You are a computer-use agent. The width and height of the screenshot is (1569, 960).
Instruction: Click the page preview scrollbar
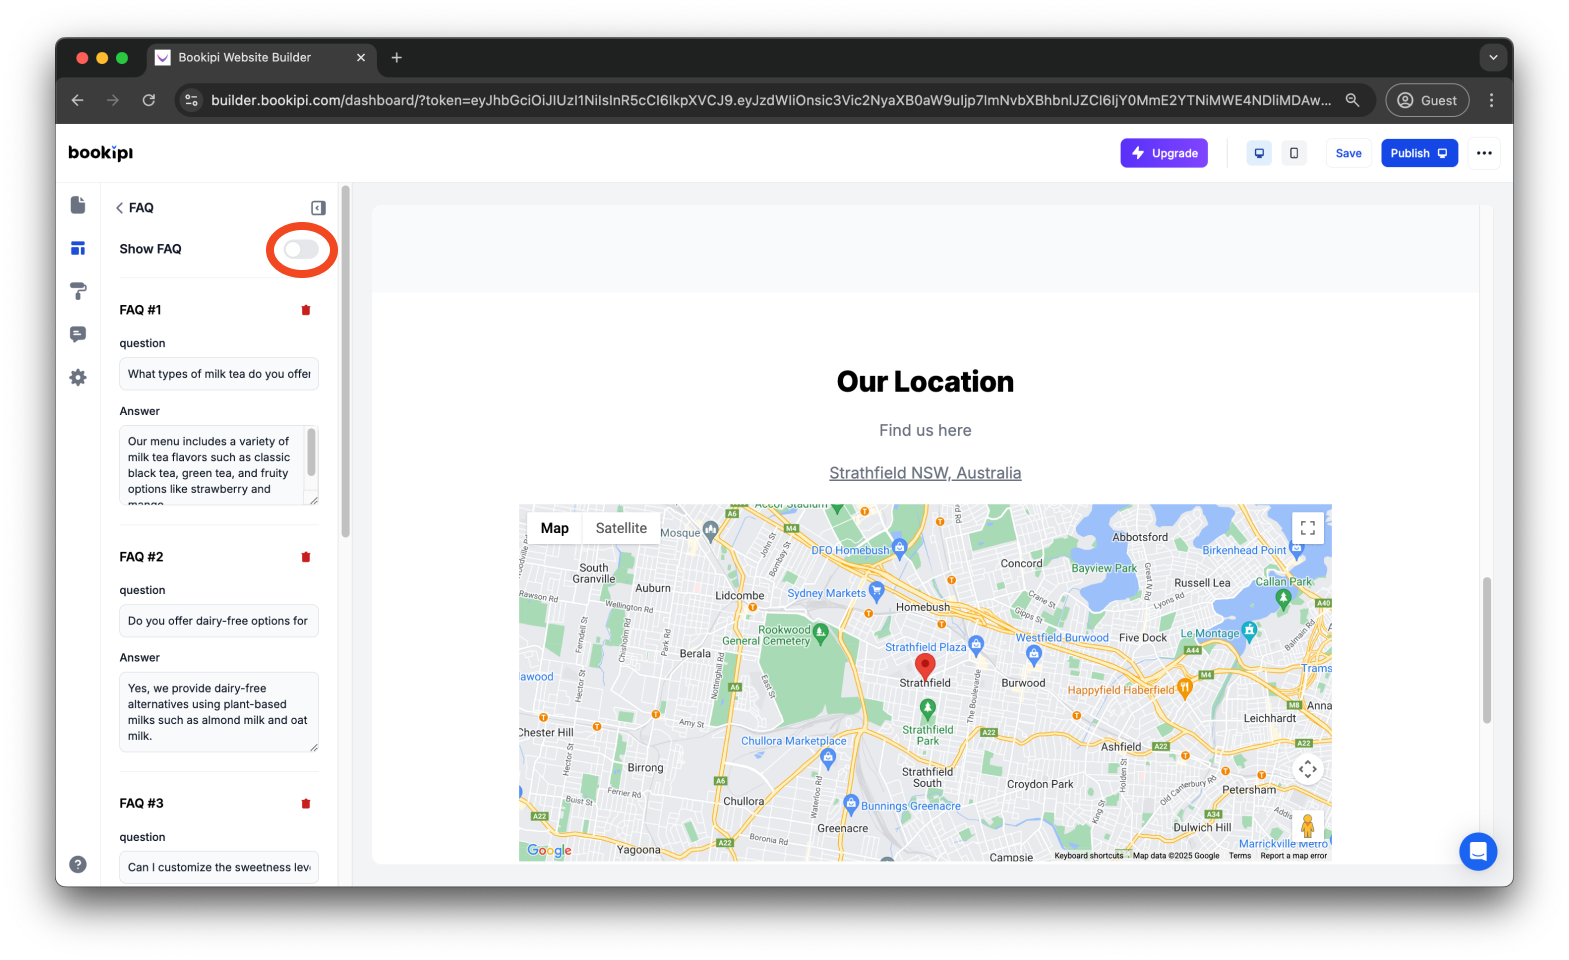pos(1487,650)
